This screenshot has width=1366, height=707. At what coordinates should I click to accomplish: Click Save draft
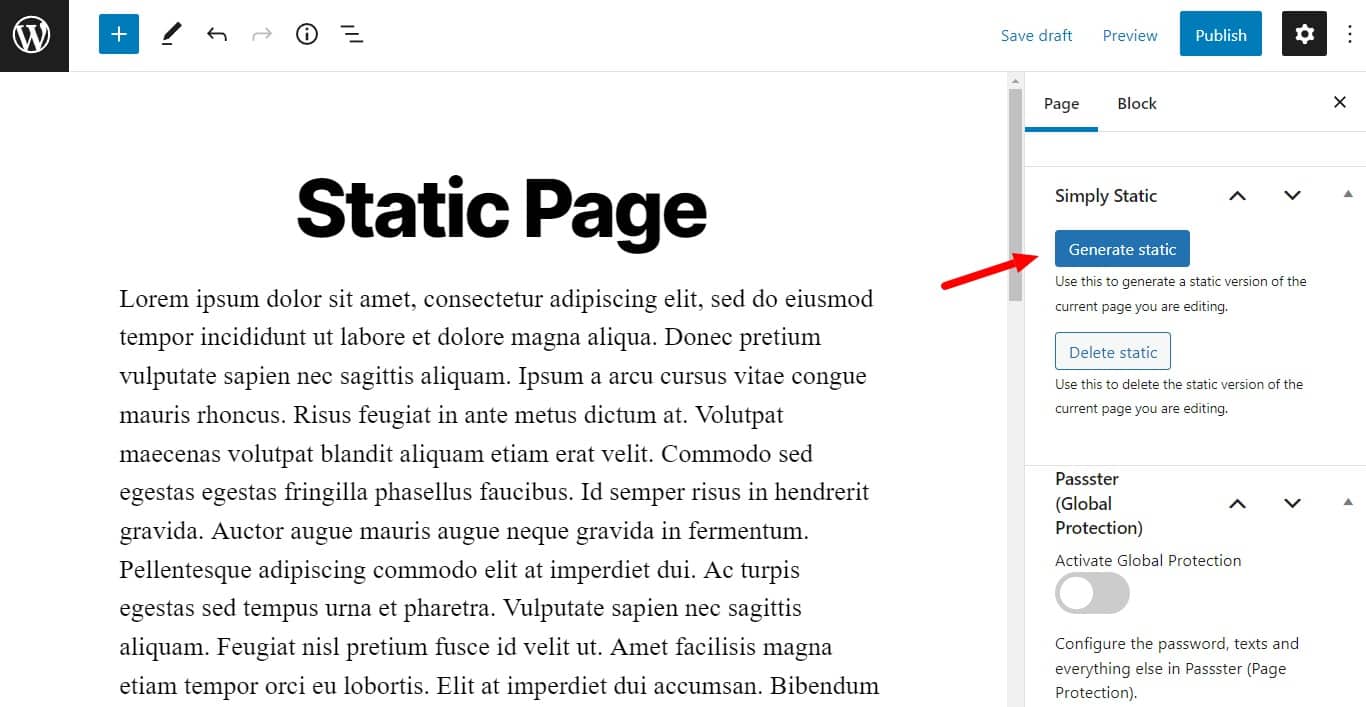1036,35
